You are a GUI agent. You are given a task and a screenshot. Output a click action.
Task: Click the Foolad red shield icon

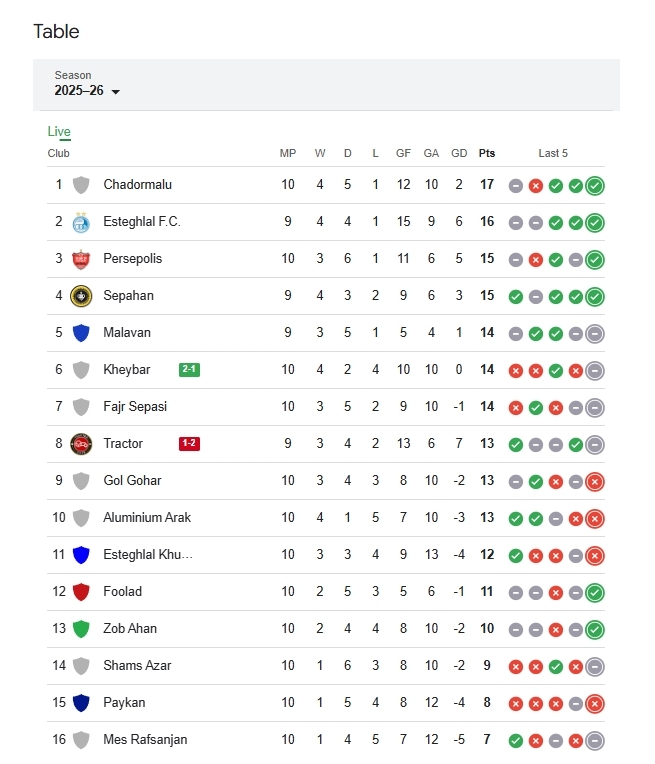point(81,592)
